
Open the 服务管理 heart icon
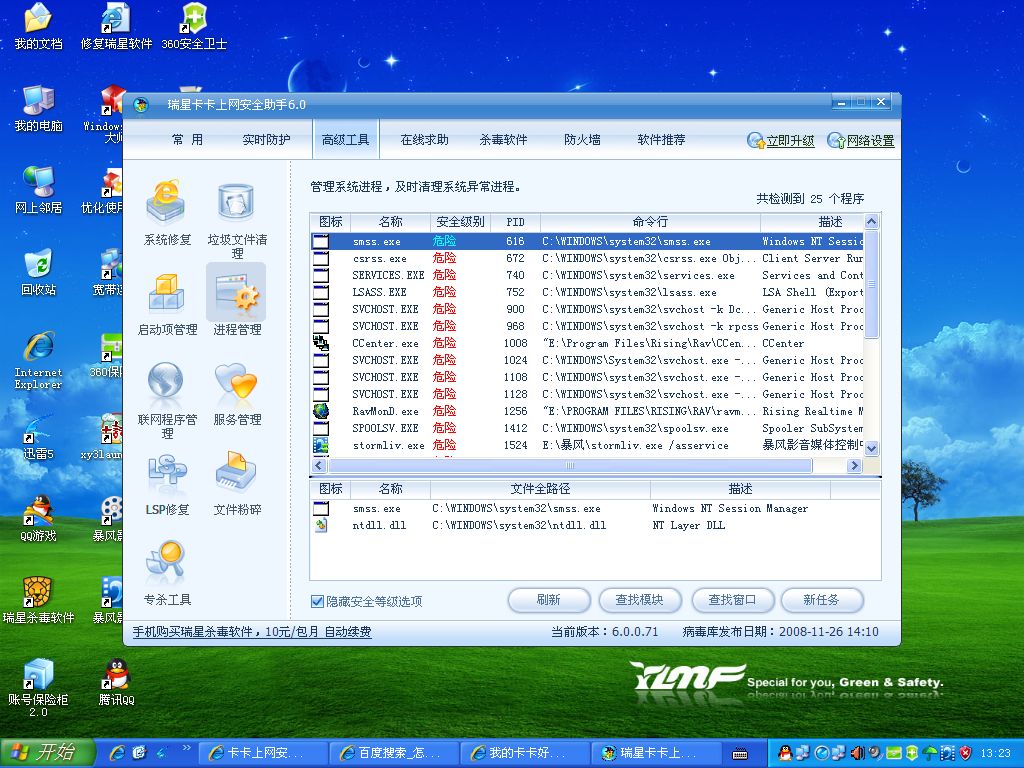point(236,382)
